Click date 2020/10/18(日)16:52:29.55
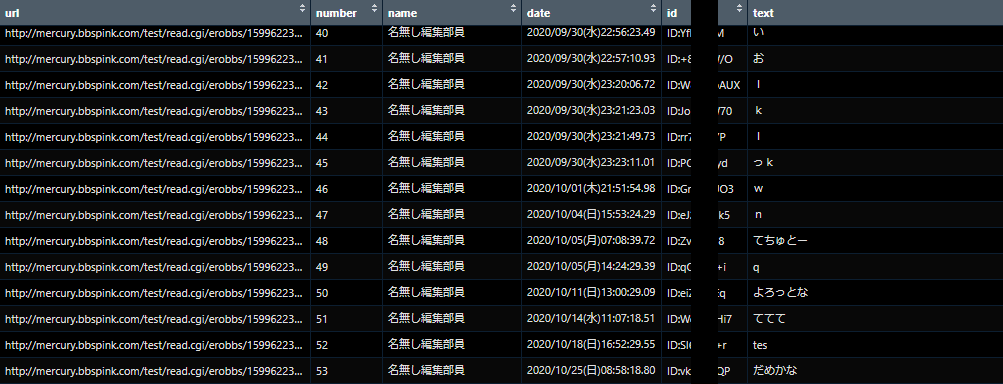Viewport: 1003px width, 384px height. [591, 344]
